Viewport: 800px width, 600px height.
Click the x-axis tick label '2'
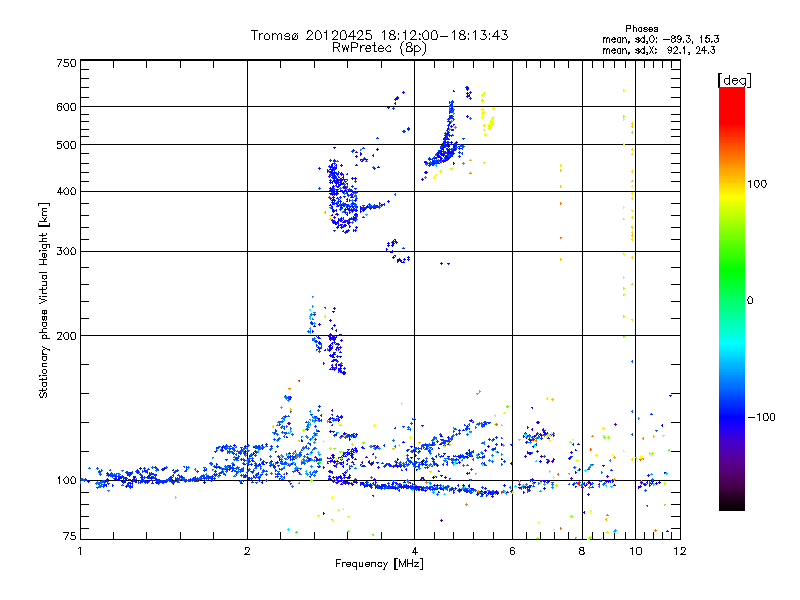click(x=247, y=551)
